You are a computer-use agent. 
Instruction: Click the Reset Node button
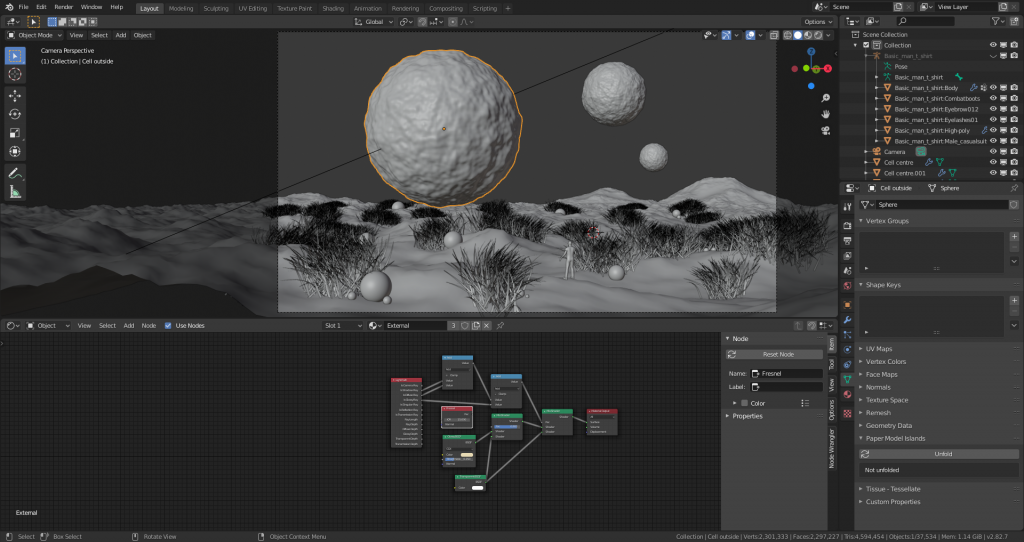[x=775, y=354]
